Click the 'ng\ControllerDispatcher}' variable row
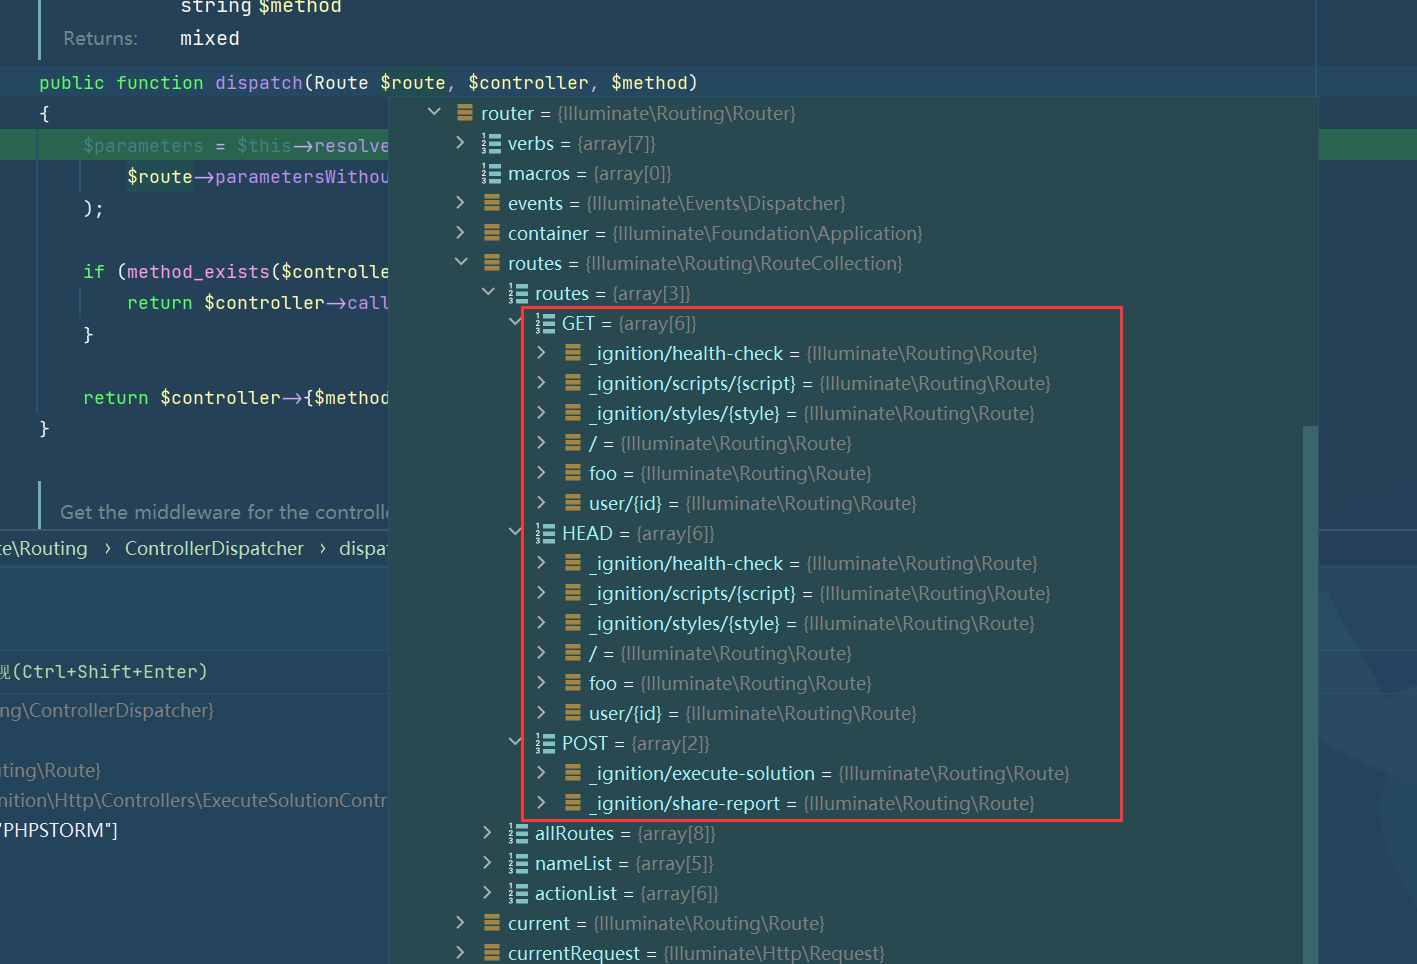Image resolution: width=1417 pixels, height=964 pixels. pos(107,711)
